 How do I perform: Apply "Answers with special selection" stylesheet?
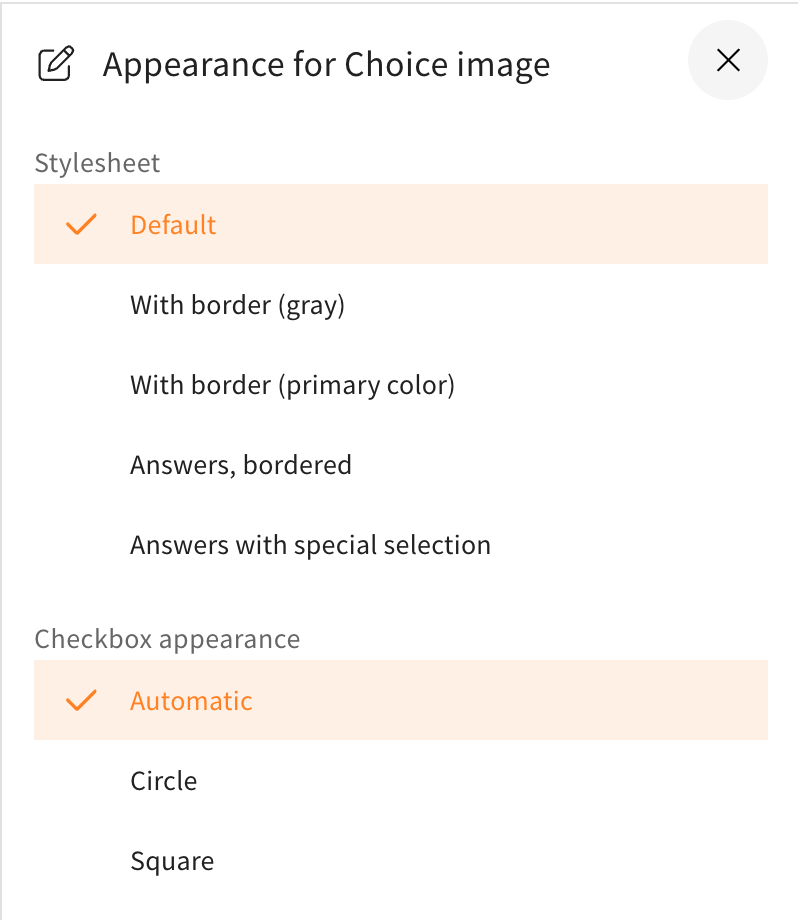(310, 545)
